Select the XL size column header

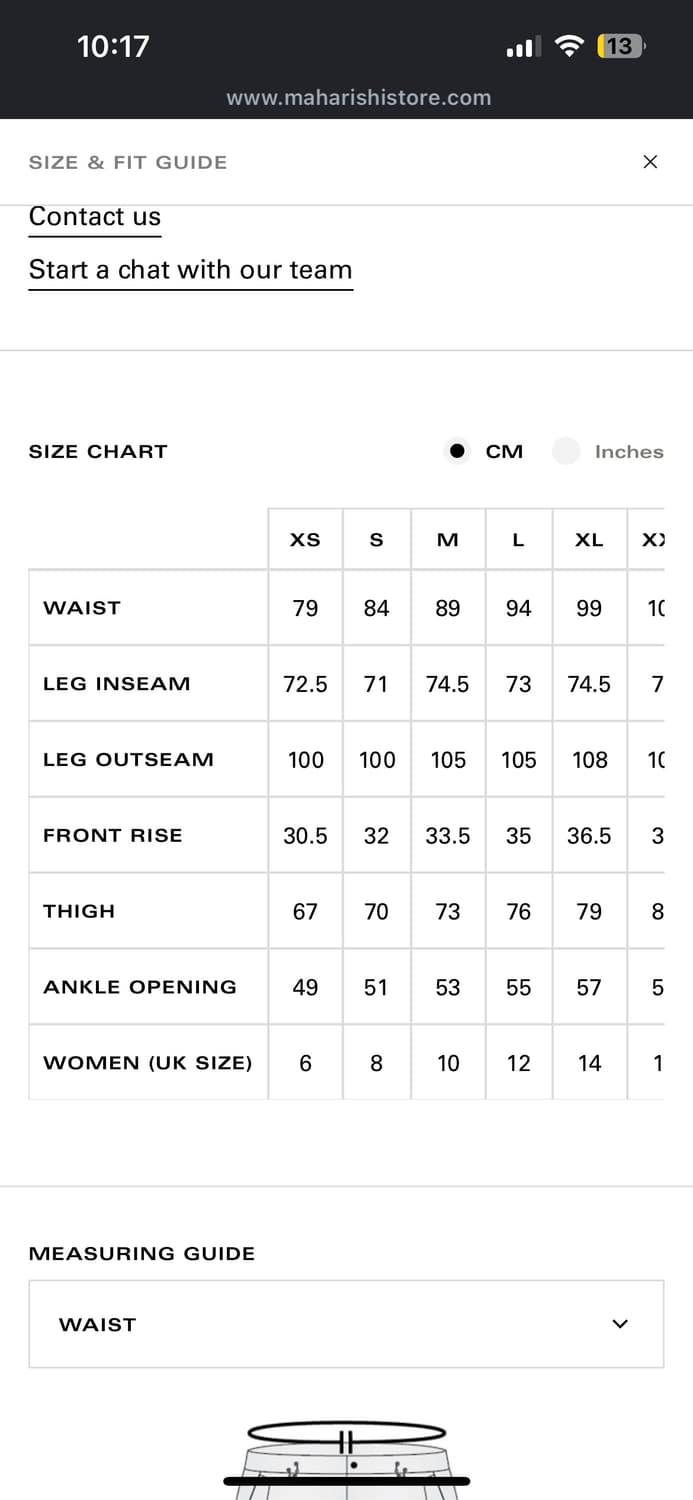coord(589,540)
